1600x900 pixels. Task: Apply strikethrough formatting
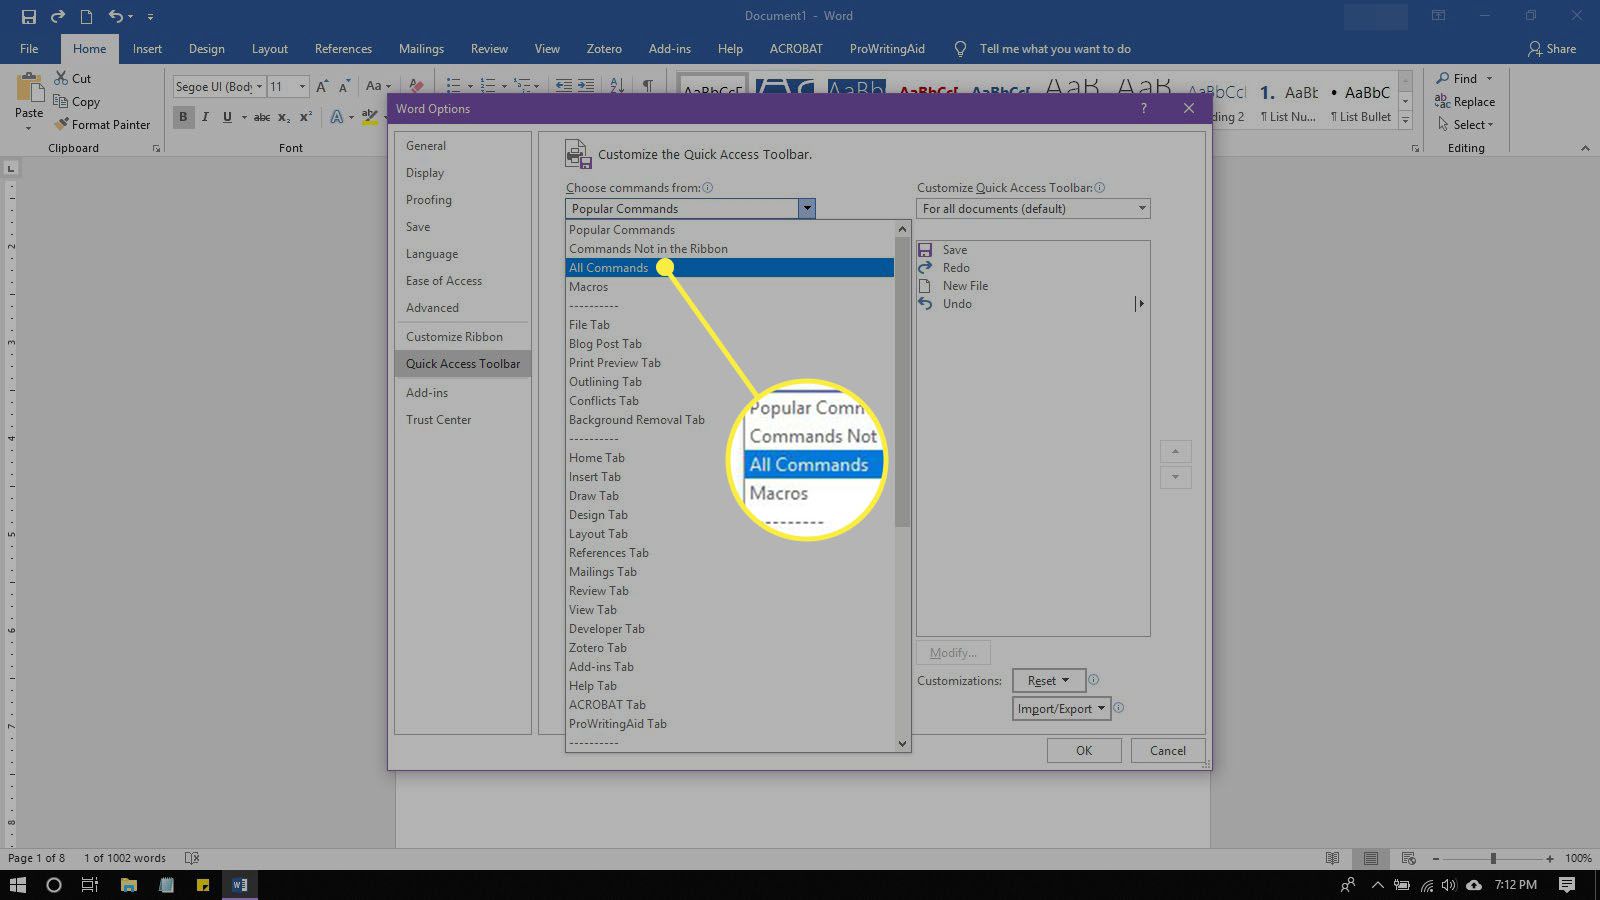(261, 117)
